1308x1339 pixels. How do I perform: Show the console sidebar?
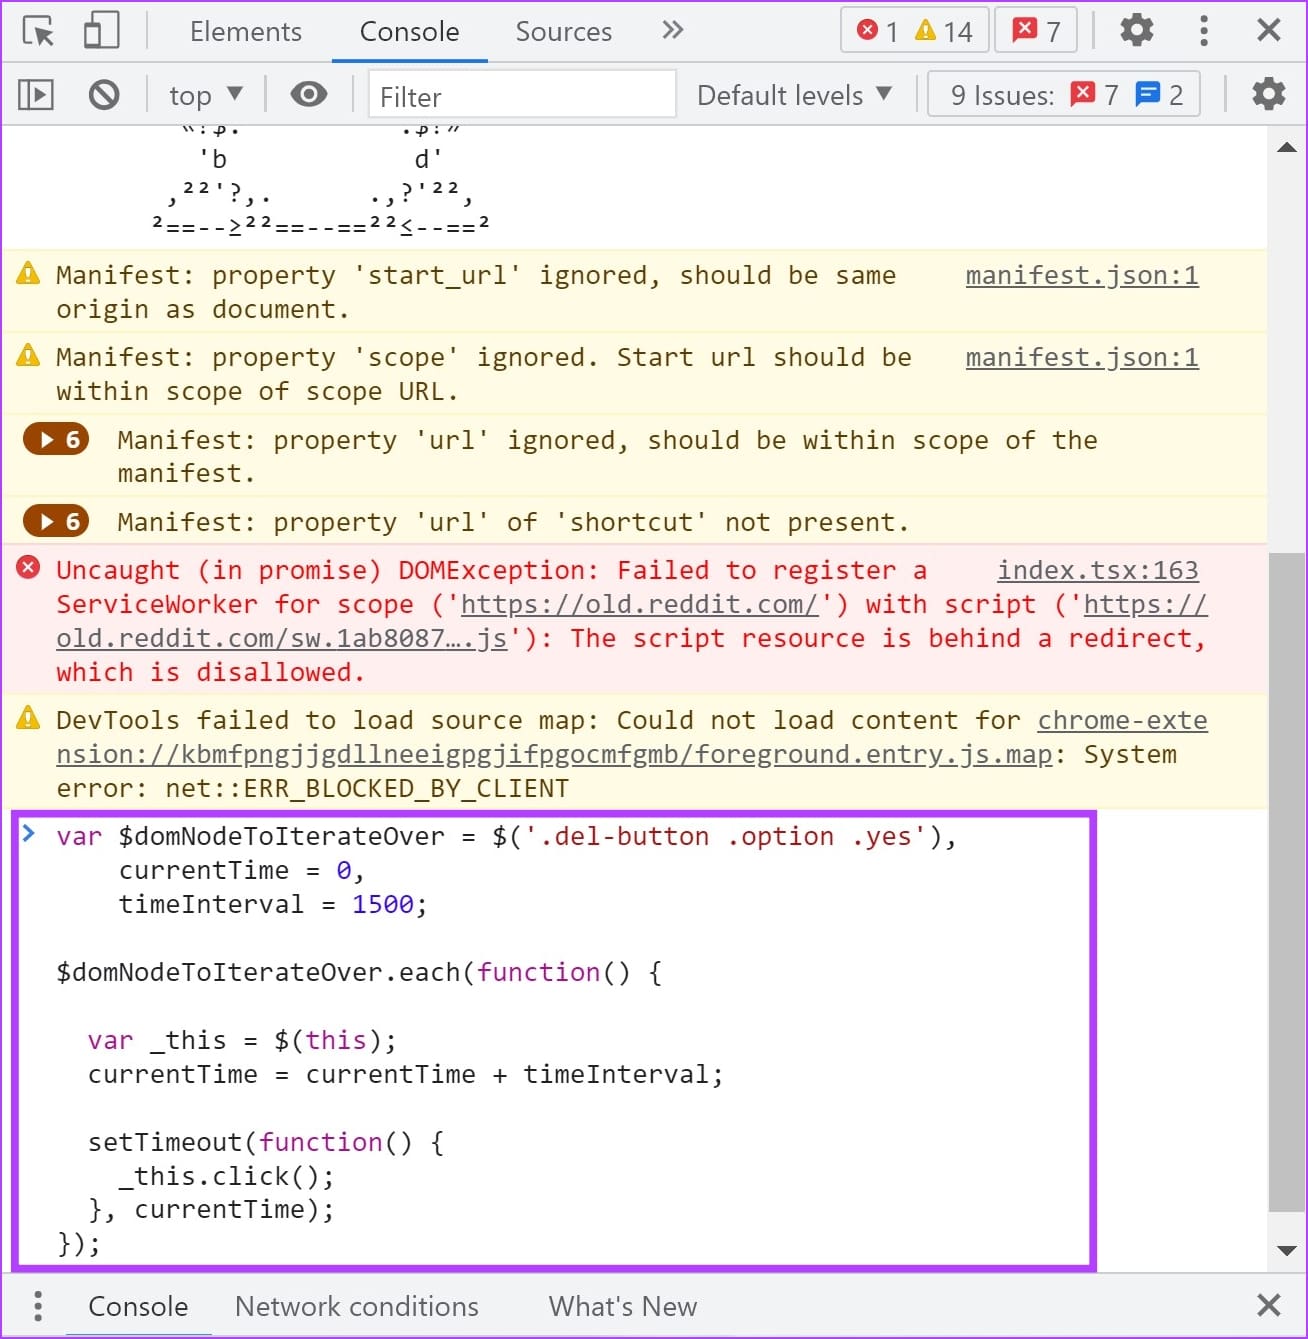36,95
